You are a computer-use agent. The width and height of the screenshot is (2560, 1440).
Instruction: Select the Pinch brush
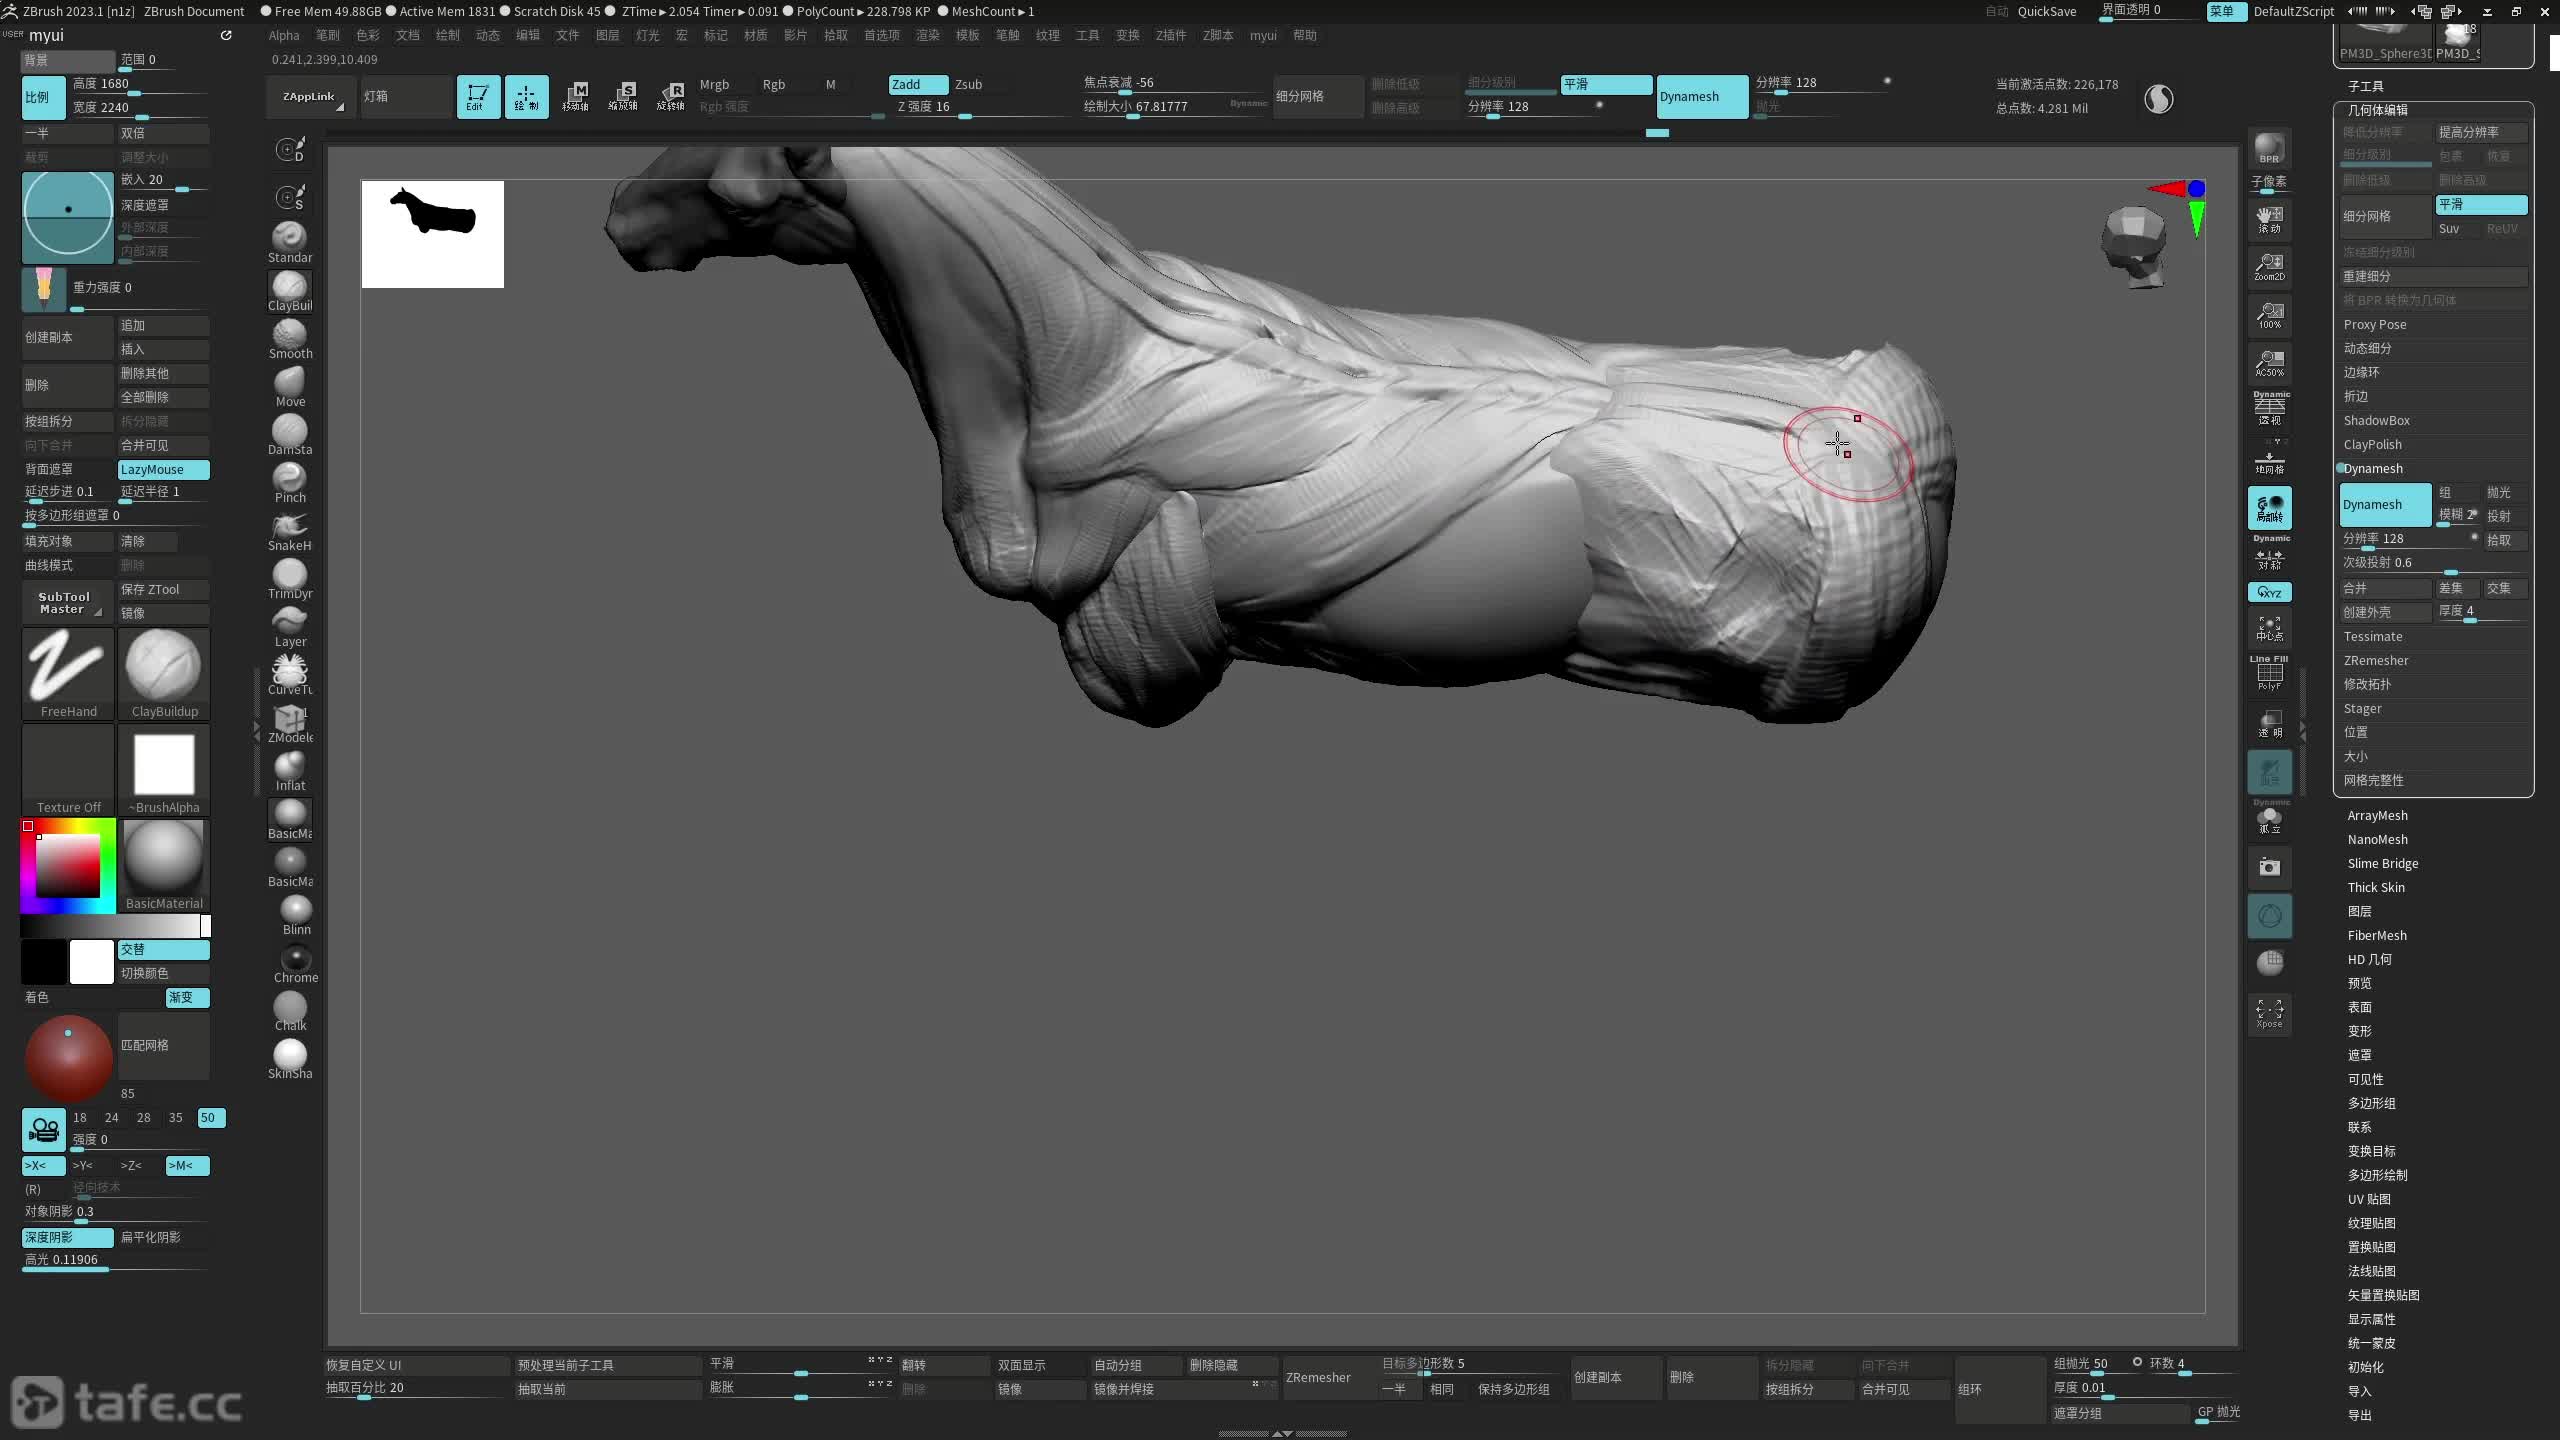pos(290,482)
